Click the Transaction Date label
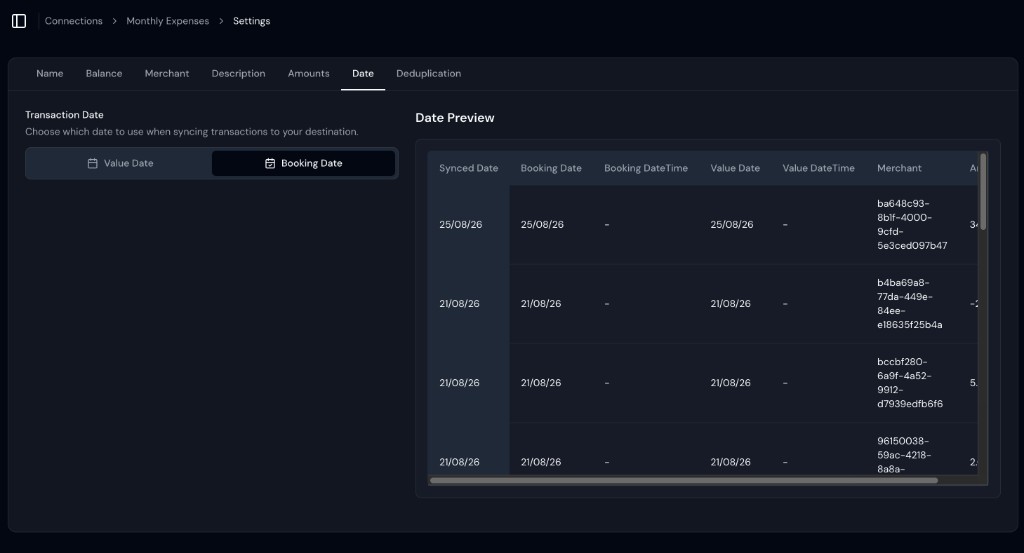This screenshot has height=553, width=1024. [x=64, y=115]
